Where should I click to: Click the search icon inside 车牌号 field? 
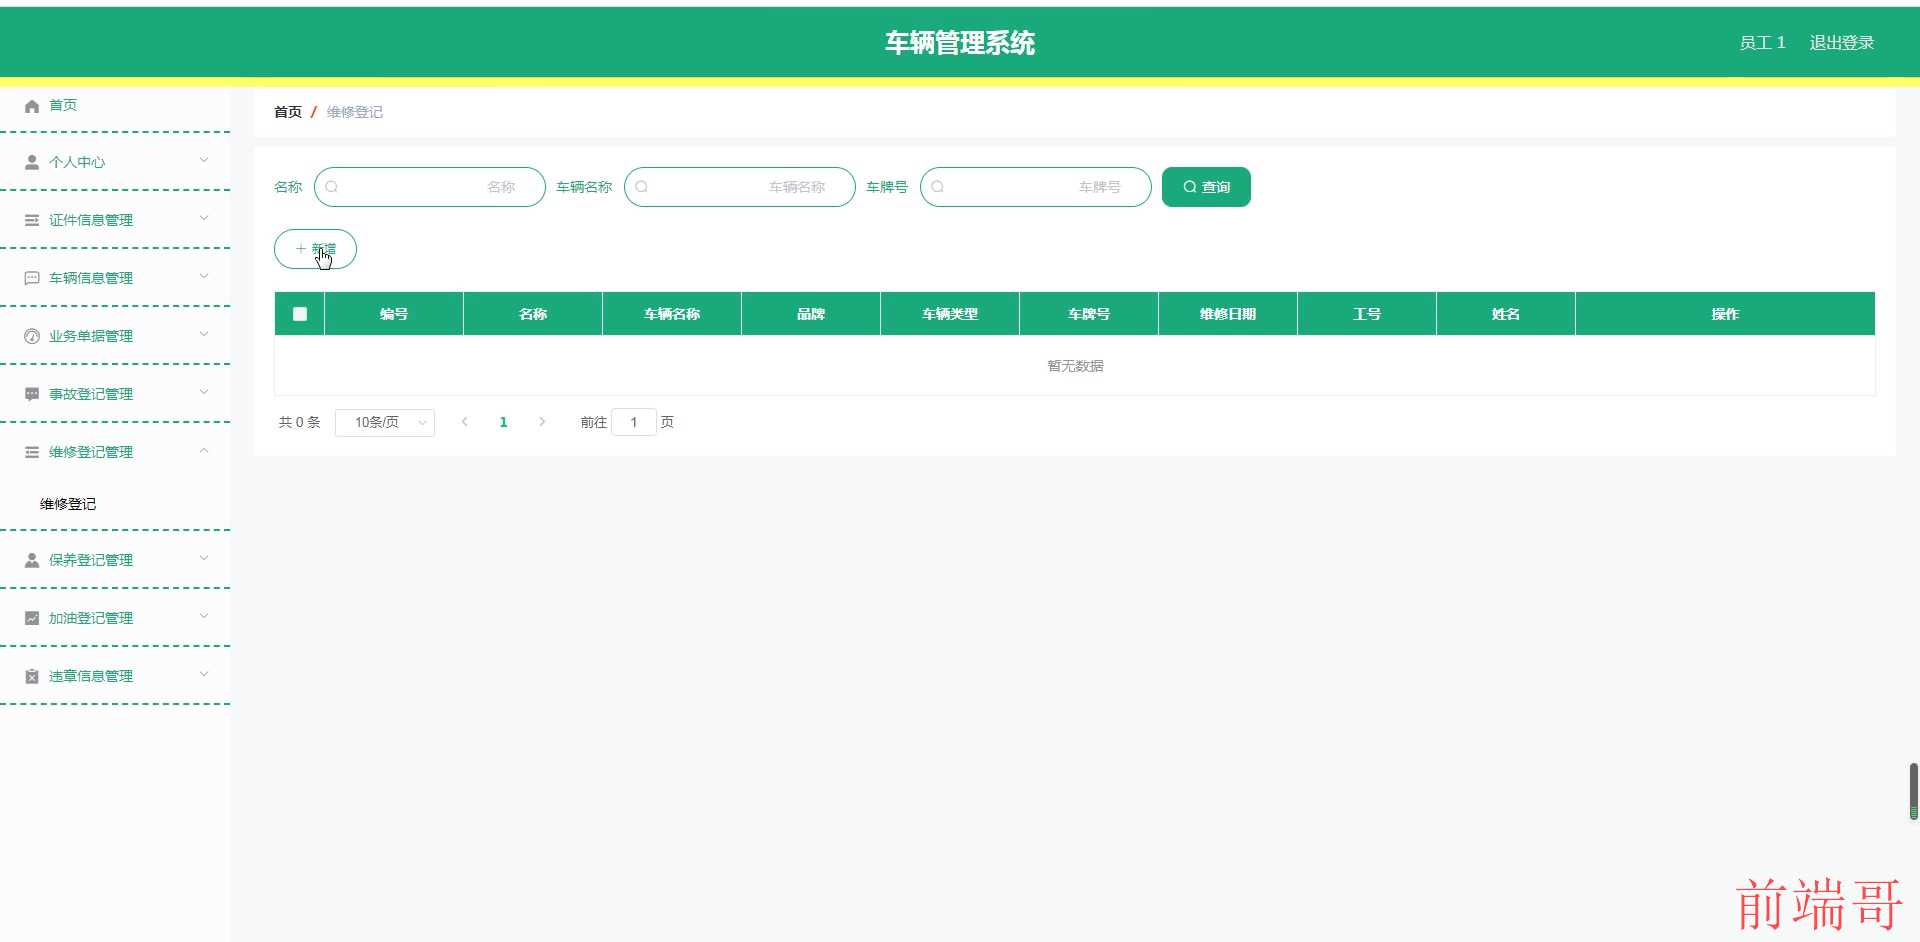tap(938, 187)
